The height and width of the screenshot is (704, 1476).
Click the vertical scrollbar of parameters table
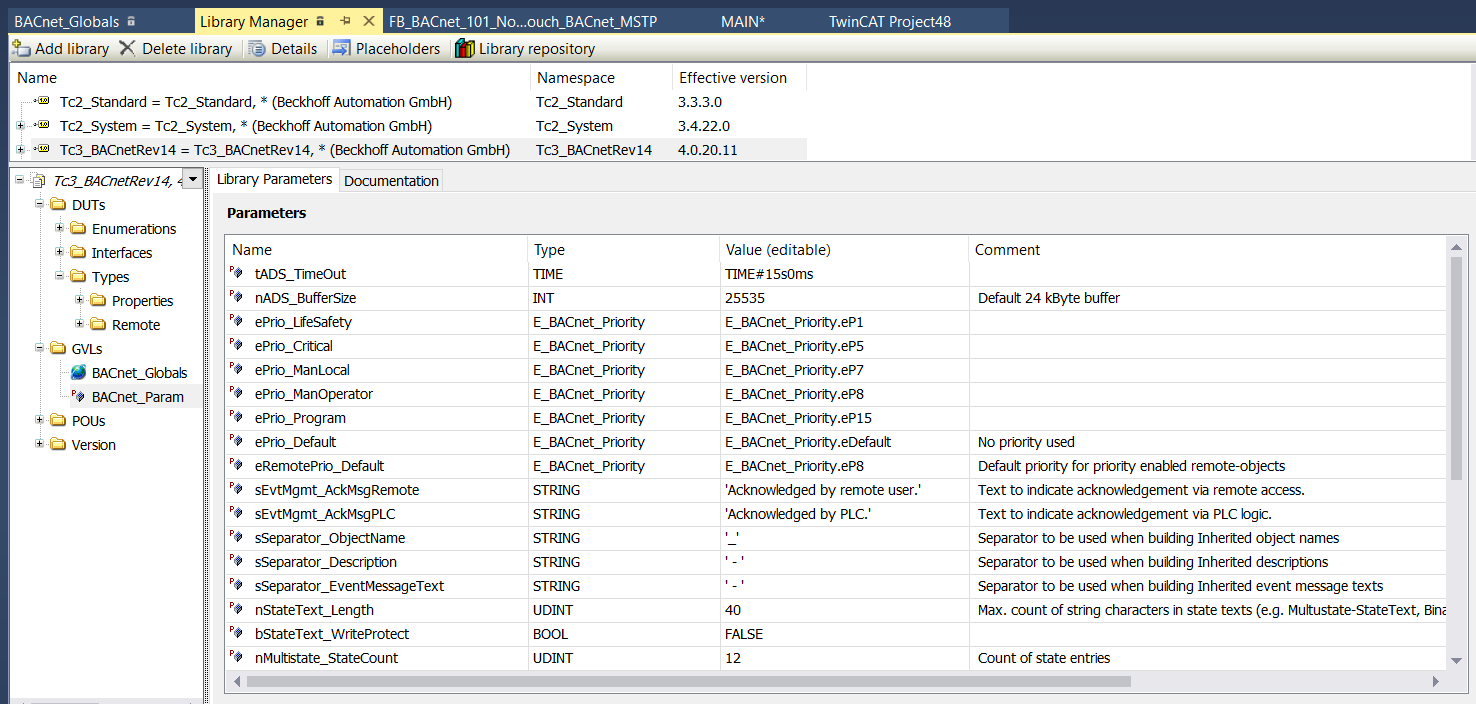(1457, 367)
